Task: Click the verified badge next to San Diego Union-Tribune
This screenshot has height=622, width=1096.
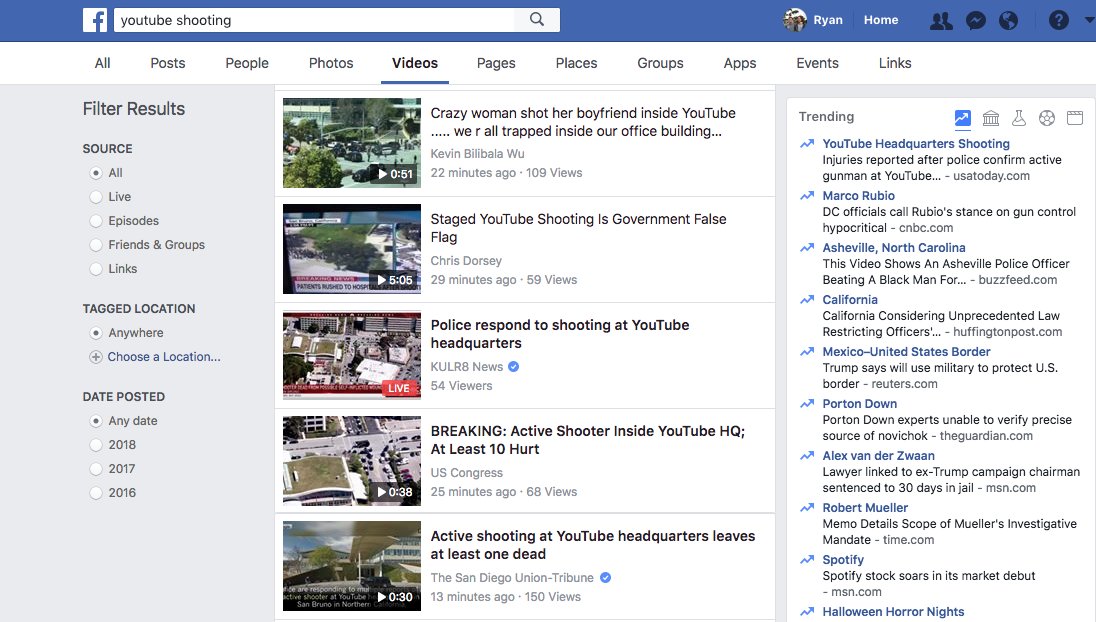Action: click(605, 577)
